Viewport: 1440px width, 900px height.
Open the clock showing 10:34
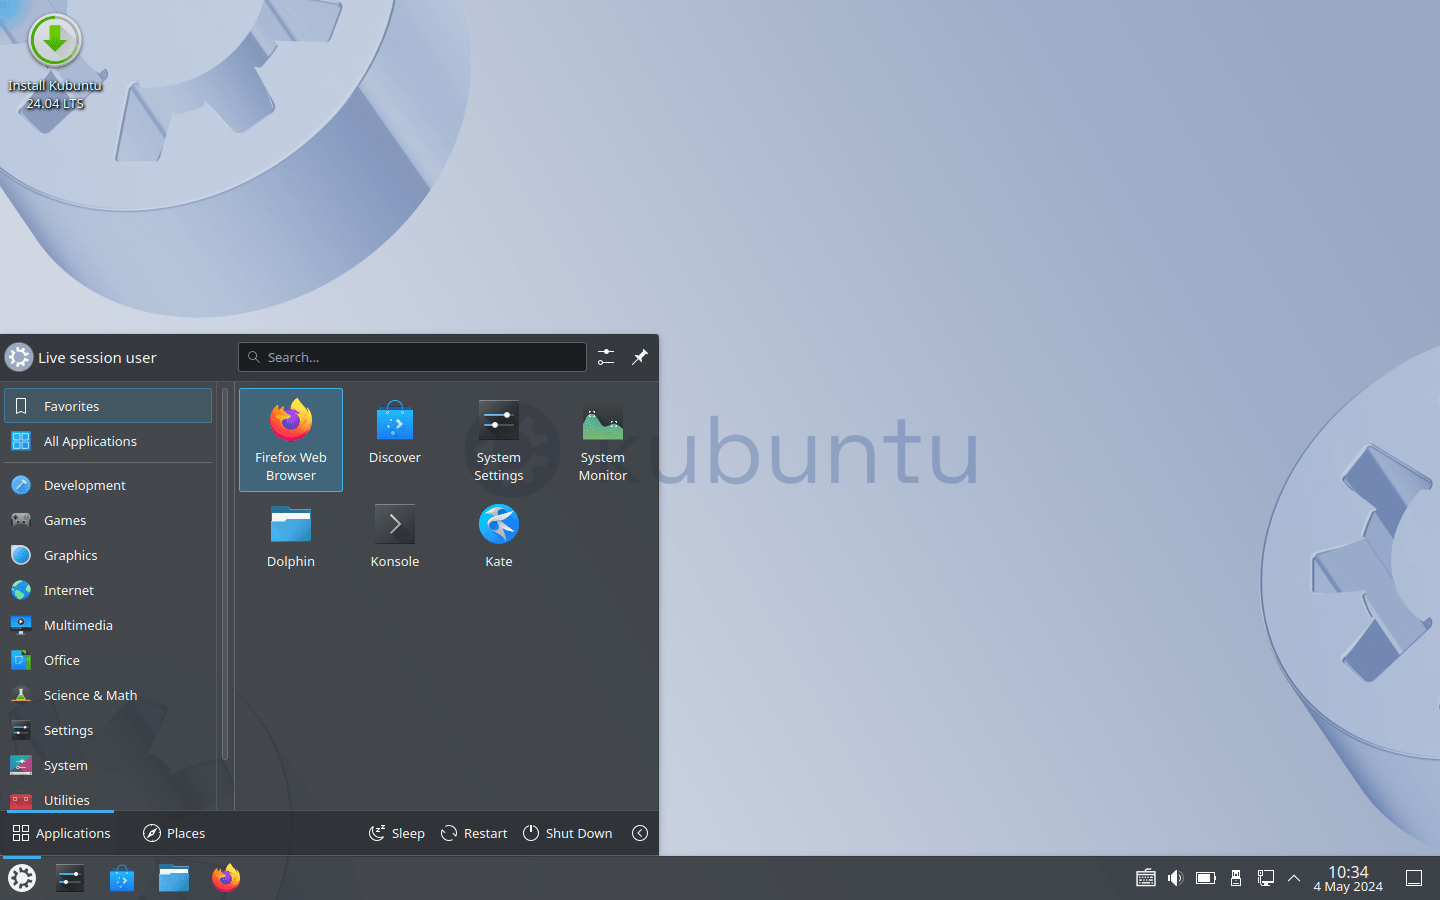pos(1348,878)
